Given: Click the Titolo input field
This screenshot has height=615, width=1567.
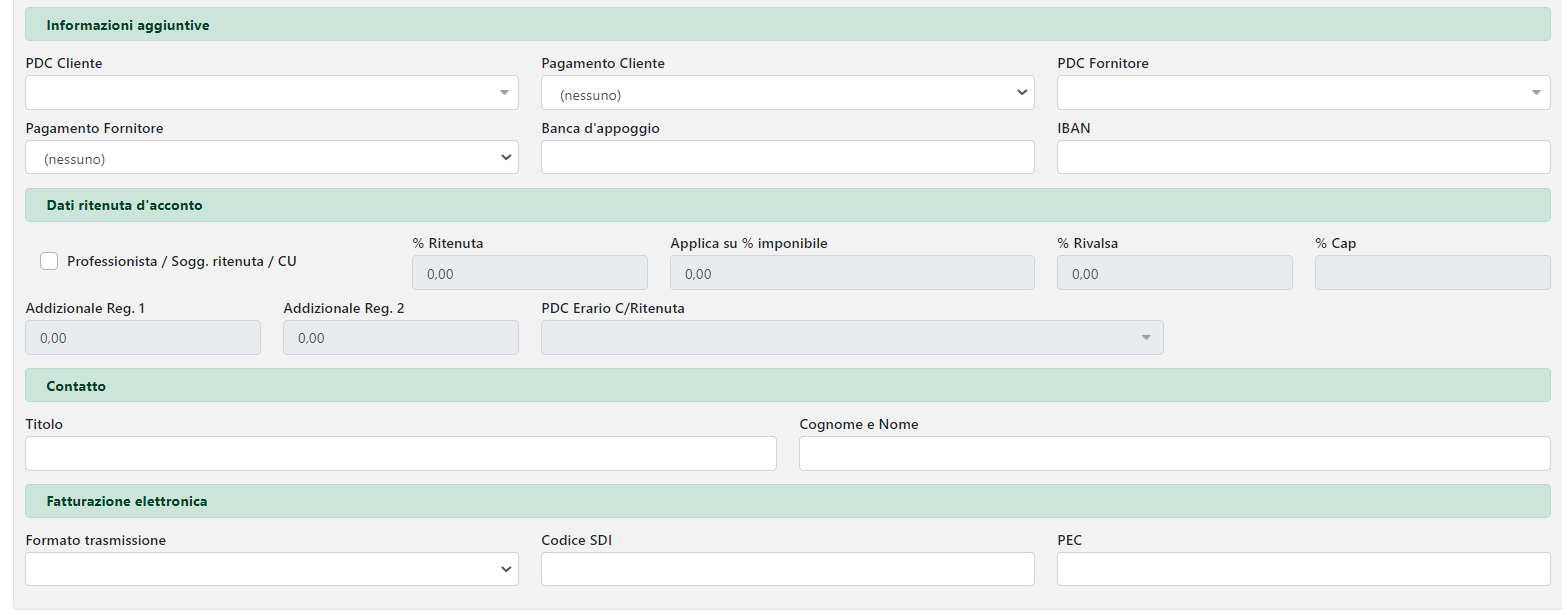Looking at the screenshot, I should tap(400, 454).
